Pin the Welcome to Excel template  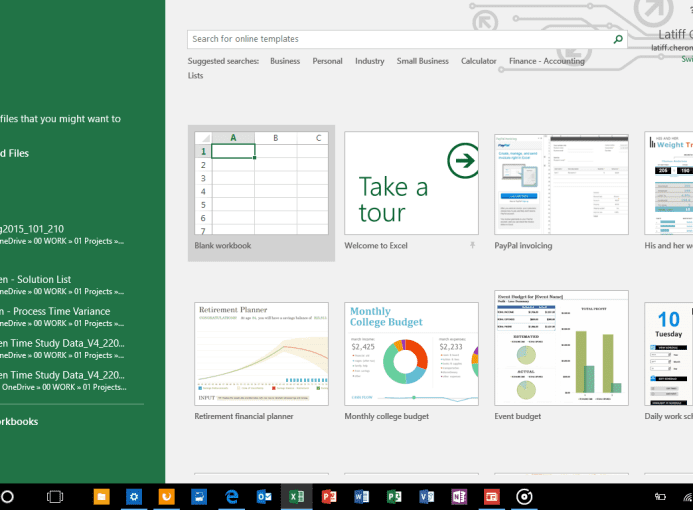tap(472, 245)
